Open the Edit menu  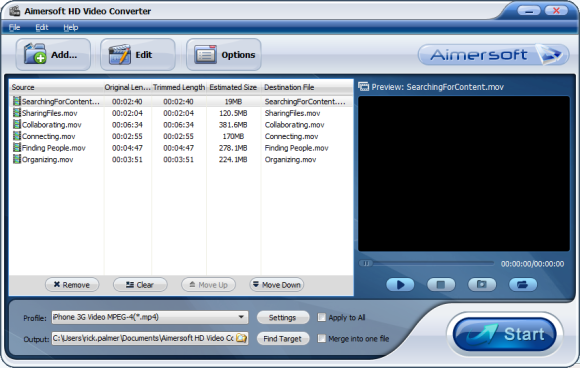pyautogui.click(x=42, y=27)
